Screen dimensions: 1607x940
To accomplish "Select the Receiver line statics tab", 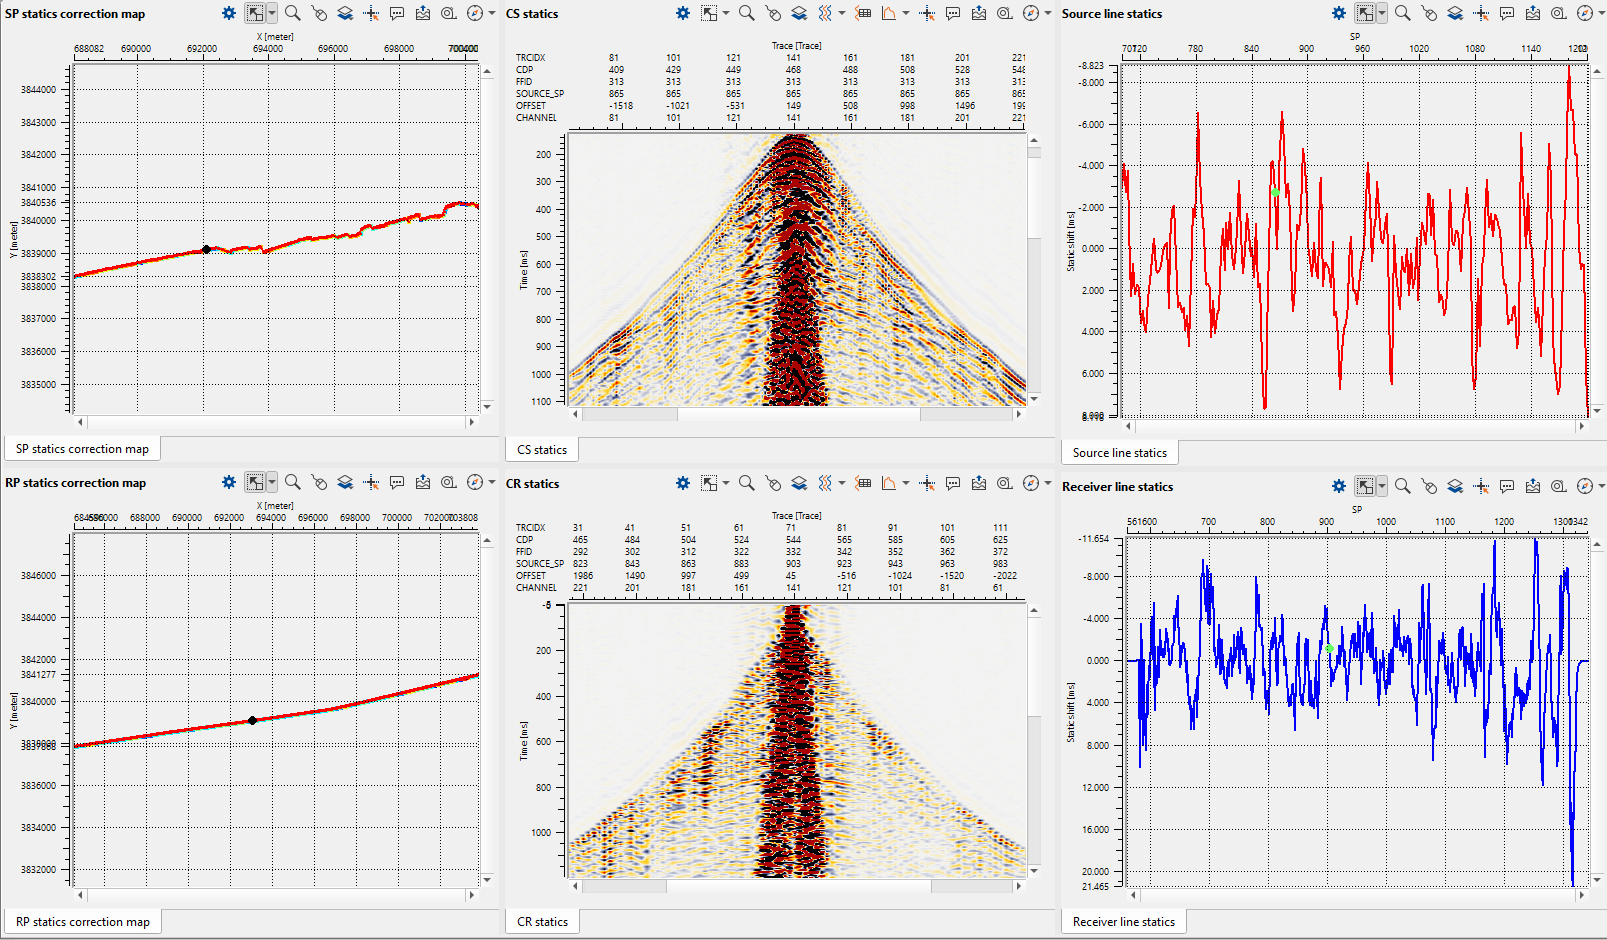I will (1123, 921).
